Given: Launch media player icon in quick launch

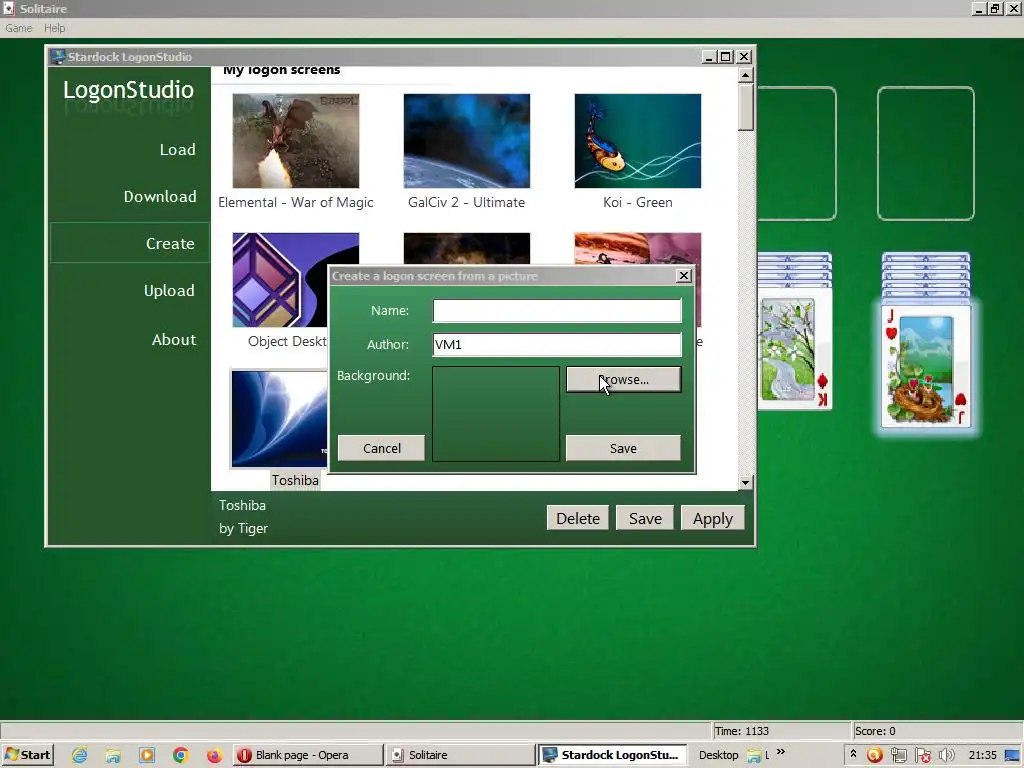Looking at the screenshot, I should [x=147, y=756].
